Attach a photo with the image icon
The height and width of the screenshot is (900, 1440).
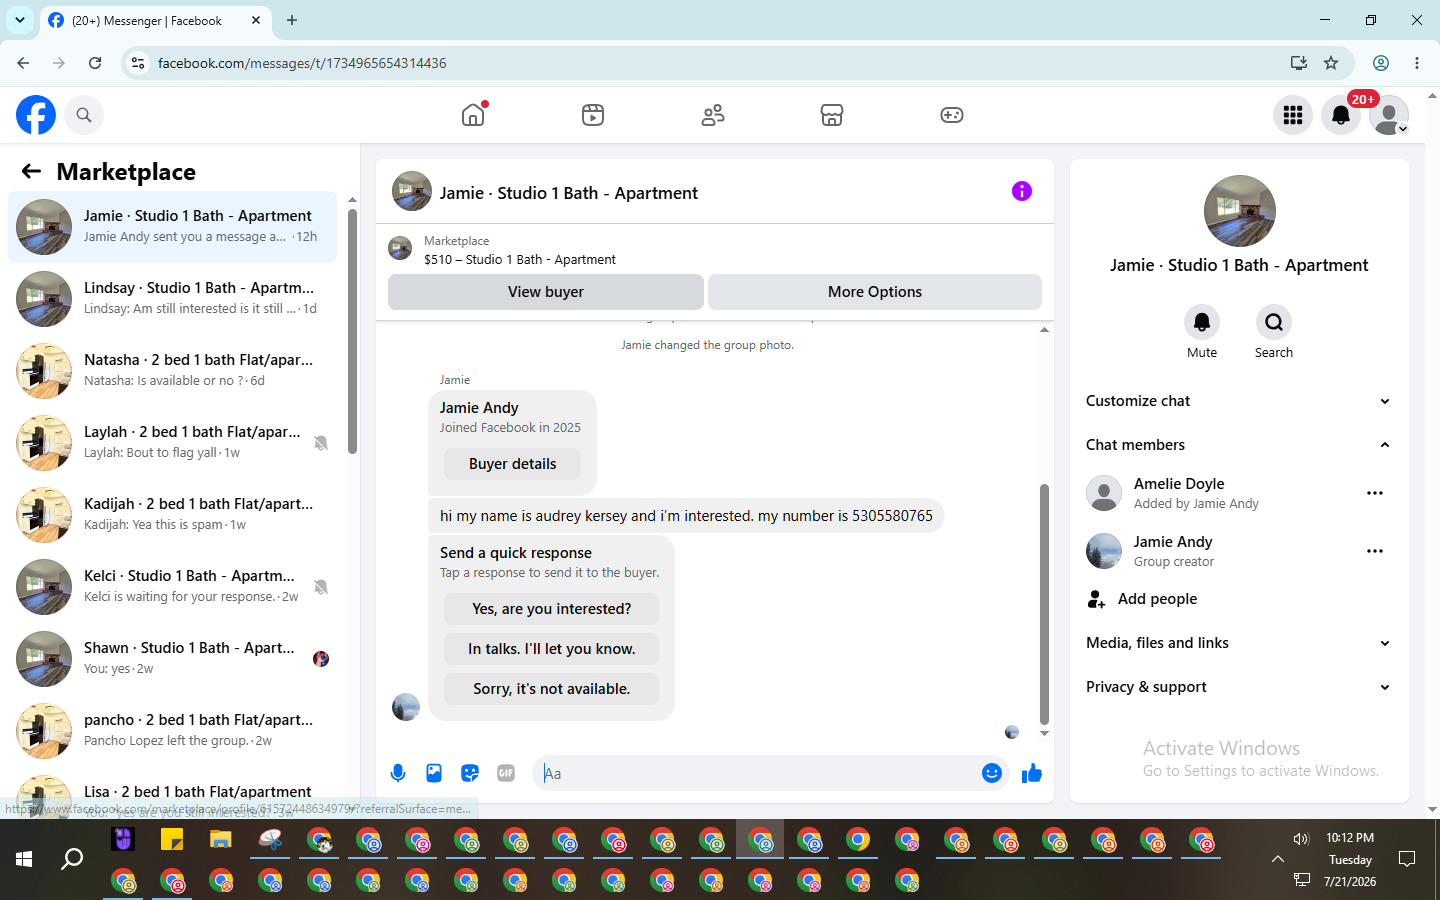pyautogui.click(x=434, y=773)
